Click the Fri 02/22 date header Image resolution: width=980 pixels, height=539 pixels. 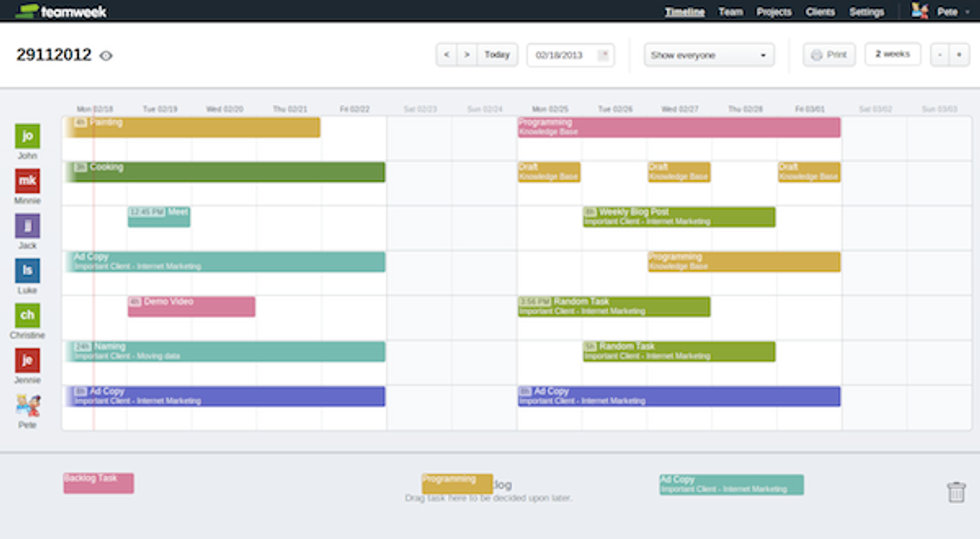point(354,109)
